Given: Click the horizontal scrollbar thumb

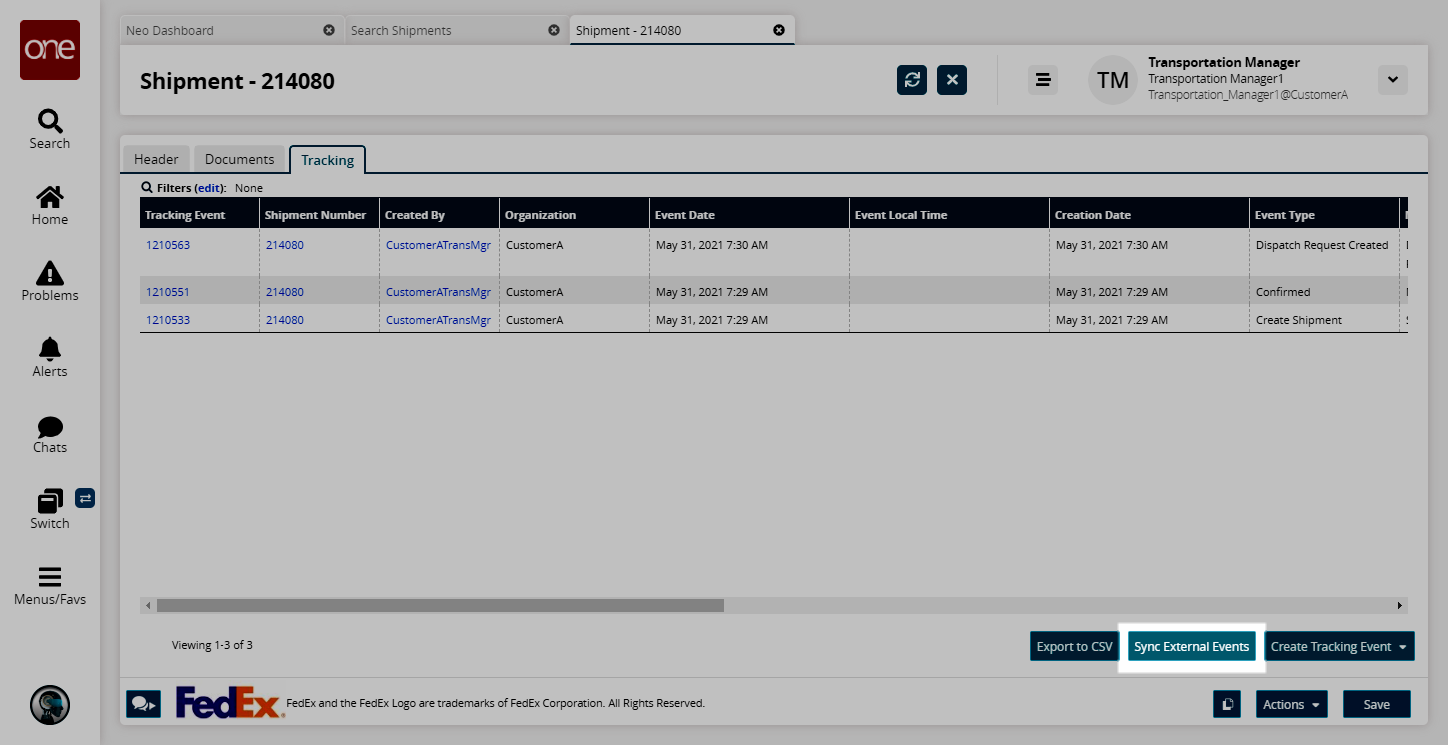Looking at the screenshot, I should [440, 605].
